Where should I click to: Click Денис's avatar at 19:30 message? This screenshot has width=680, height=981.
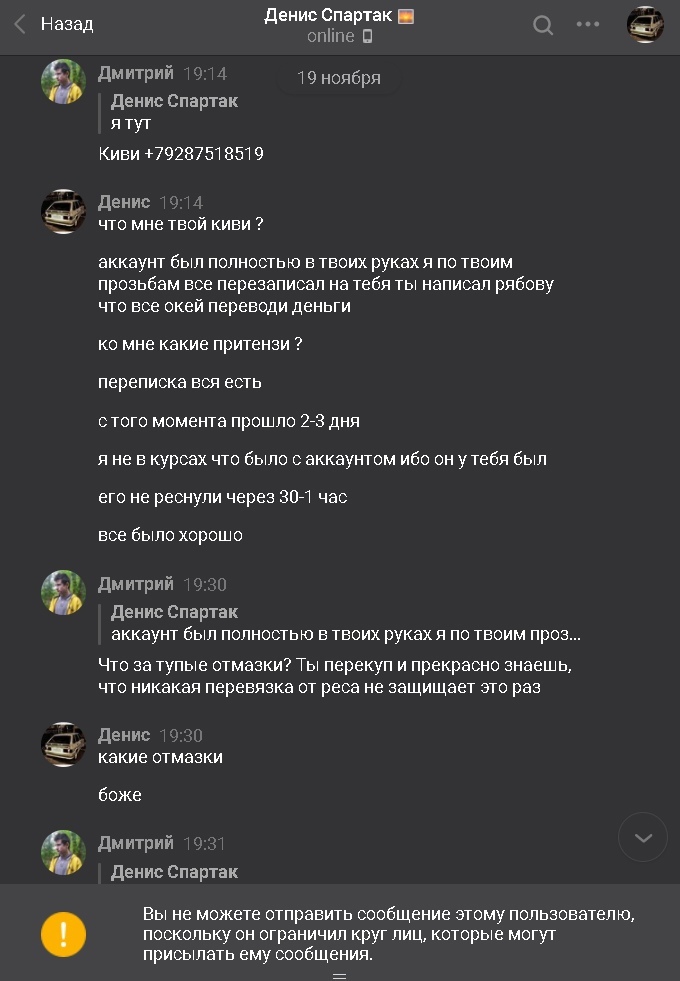coord(63,745)
